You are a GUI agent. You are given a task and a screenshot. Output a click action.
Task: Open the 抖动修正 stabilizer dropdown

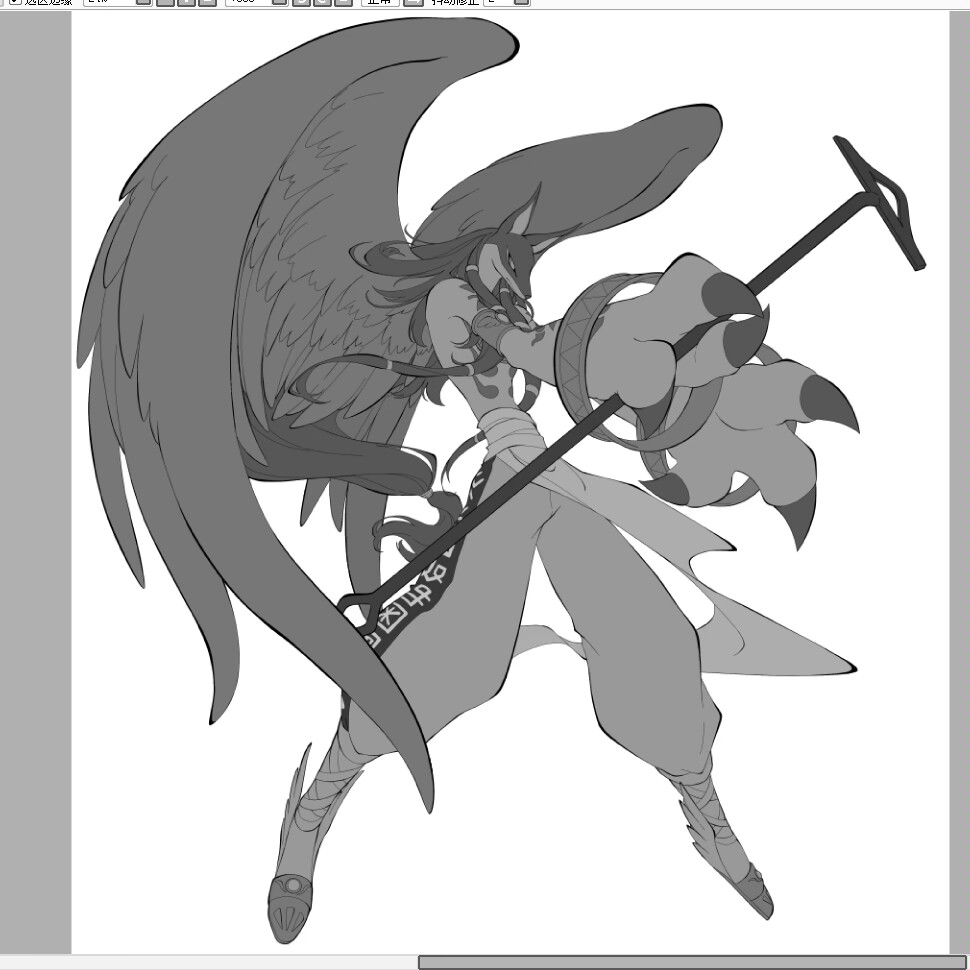point(520,1)
